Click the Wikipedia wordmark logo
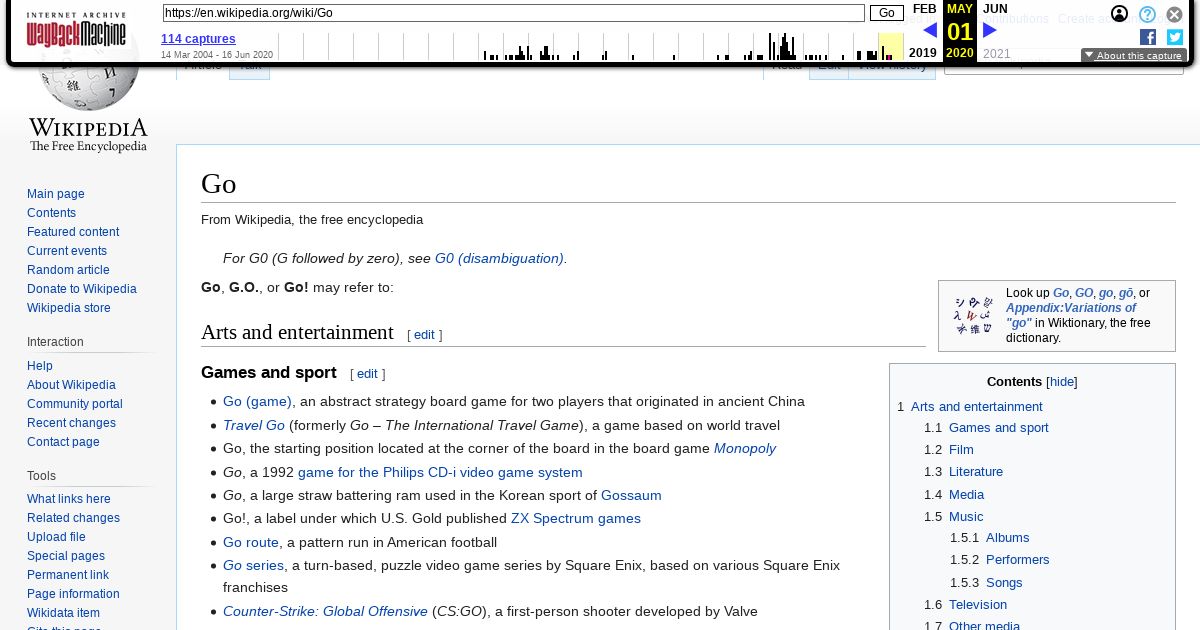 (x=88, y=134)
